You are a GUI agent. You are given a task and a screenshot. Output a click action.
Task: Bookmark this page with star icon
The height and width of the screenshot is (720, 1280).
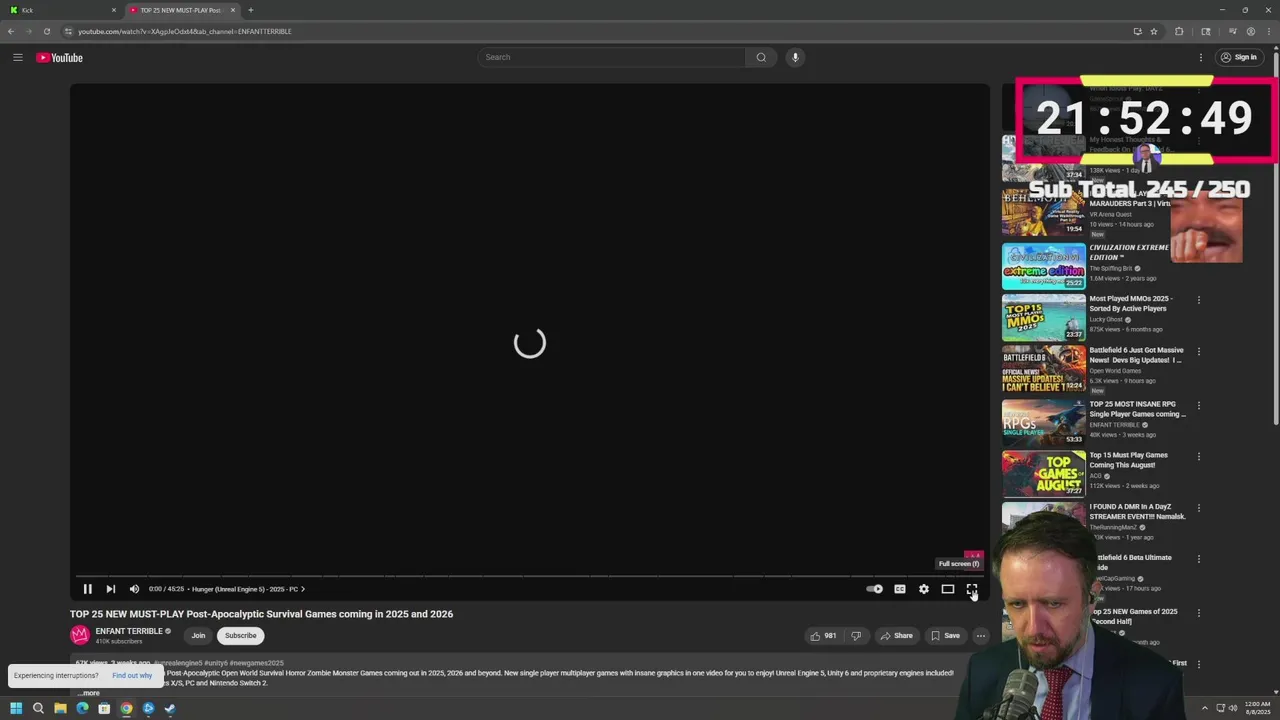point(1154,31)
